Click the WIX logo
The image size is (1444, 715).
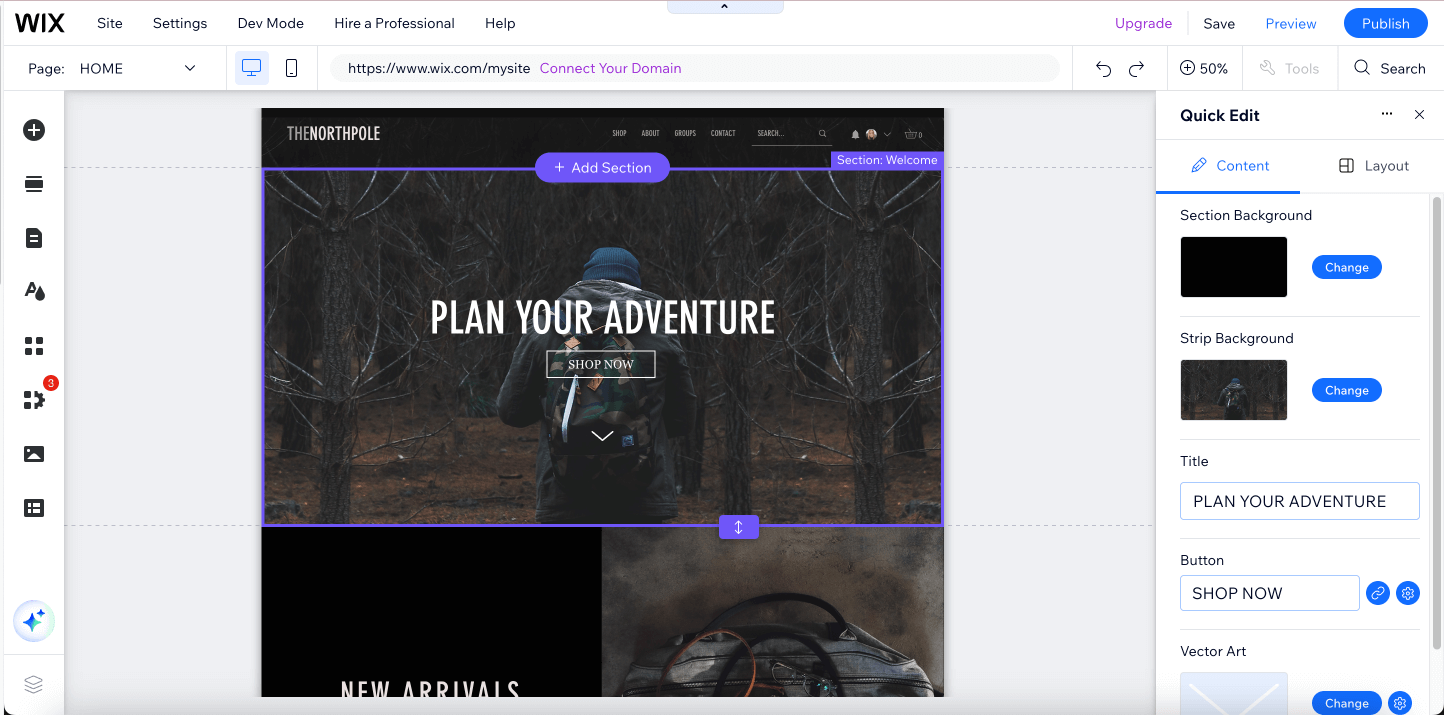click(x=40, y=23)
